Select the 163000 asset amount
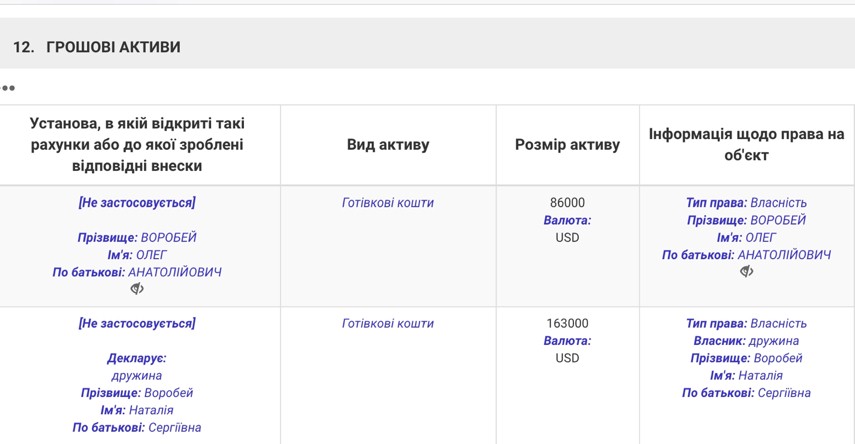855x444 pixels. pos(567,324)
